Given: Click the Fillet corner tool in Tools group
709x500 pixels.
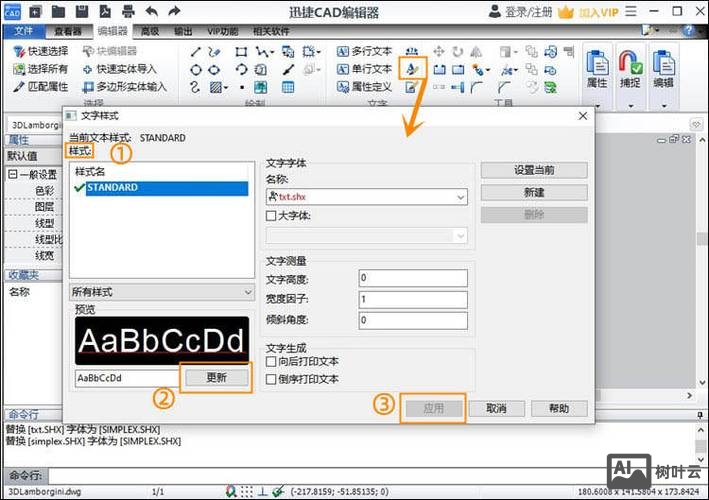Looking at the screenshot, I should pos(477,87).
